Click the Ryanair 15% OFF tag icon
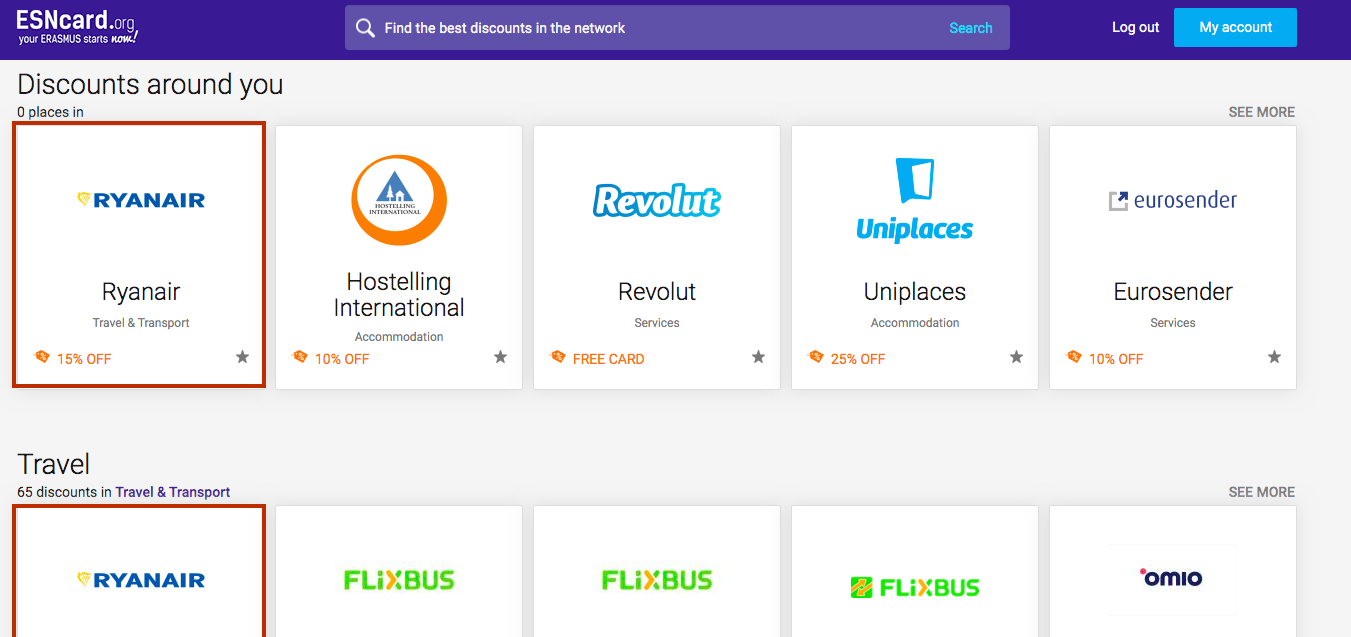The width and height of the screenshot is (1351, 637). 42,356
